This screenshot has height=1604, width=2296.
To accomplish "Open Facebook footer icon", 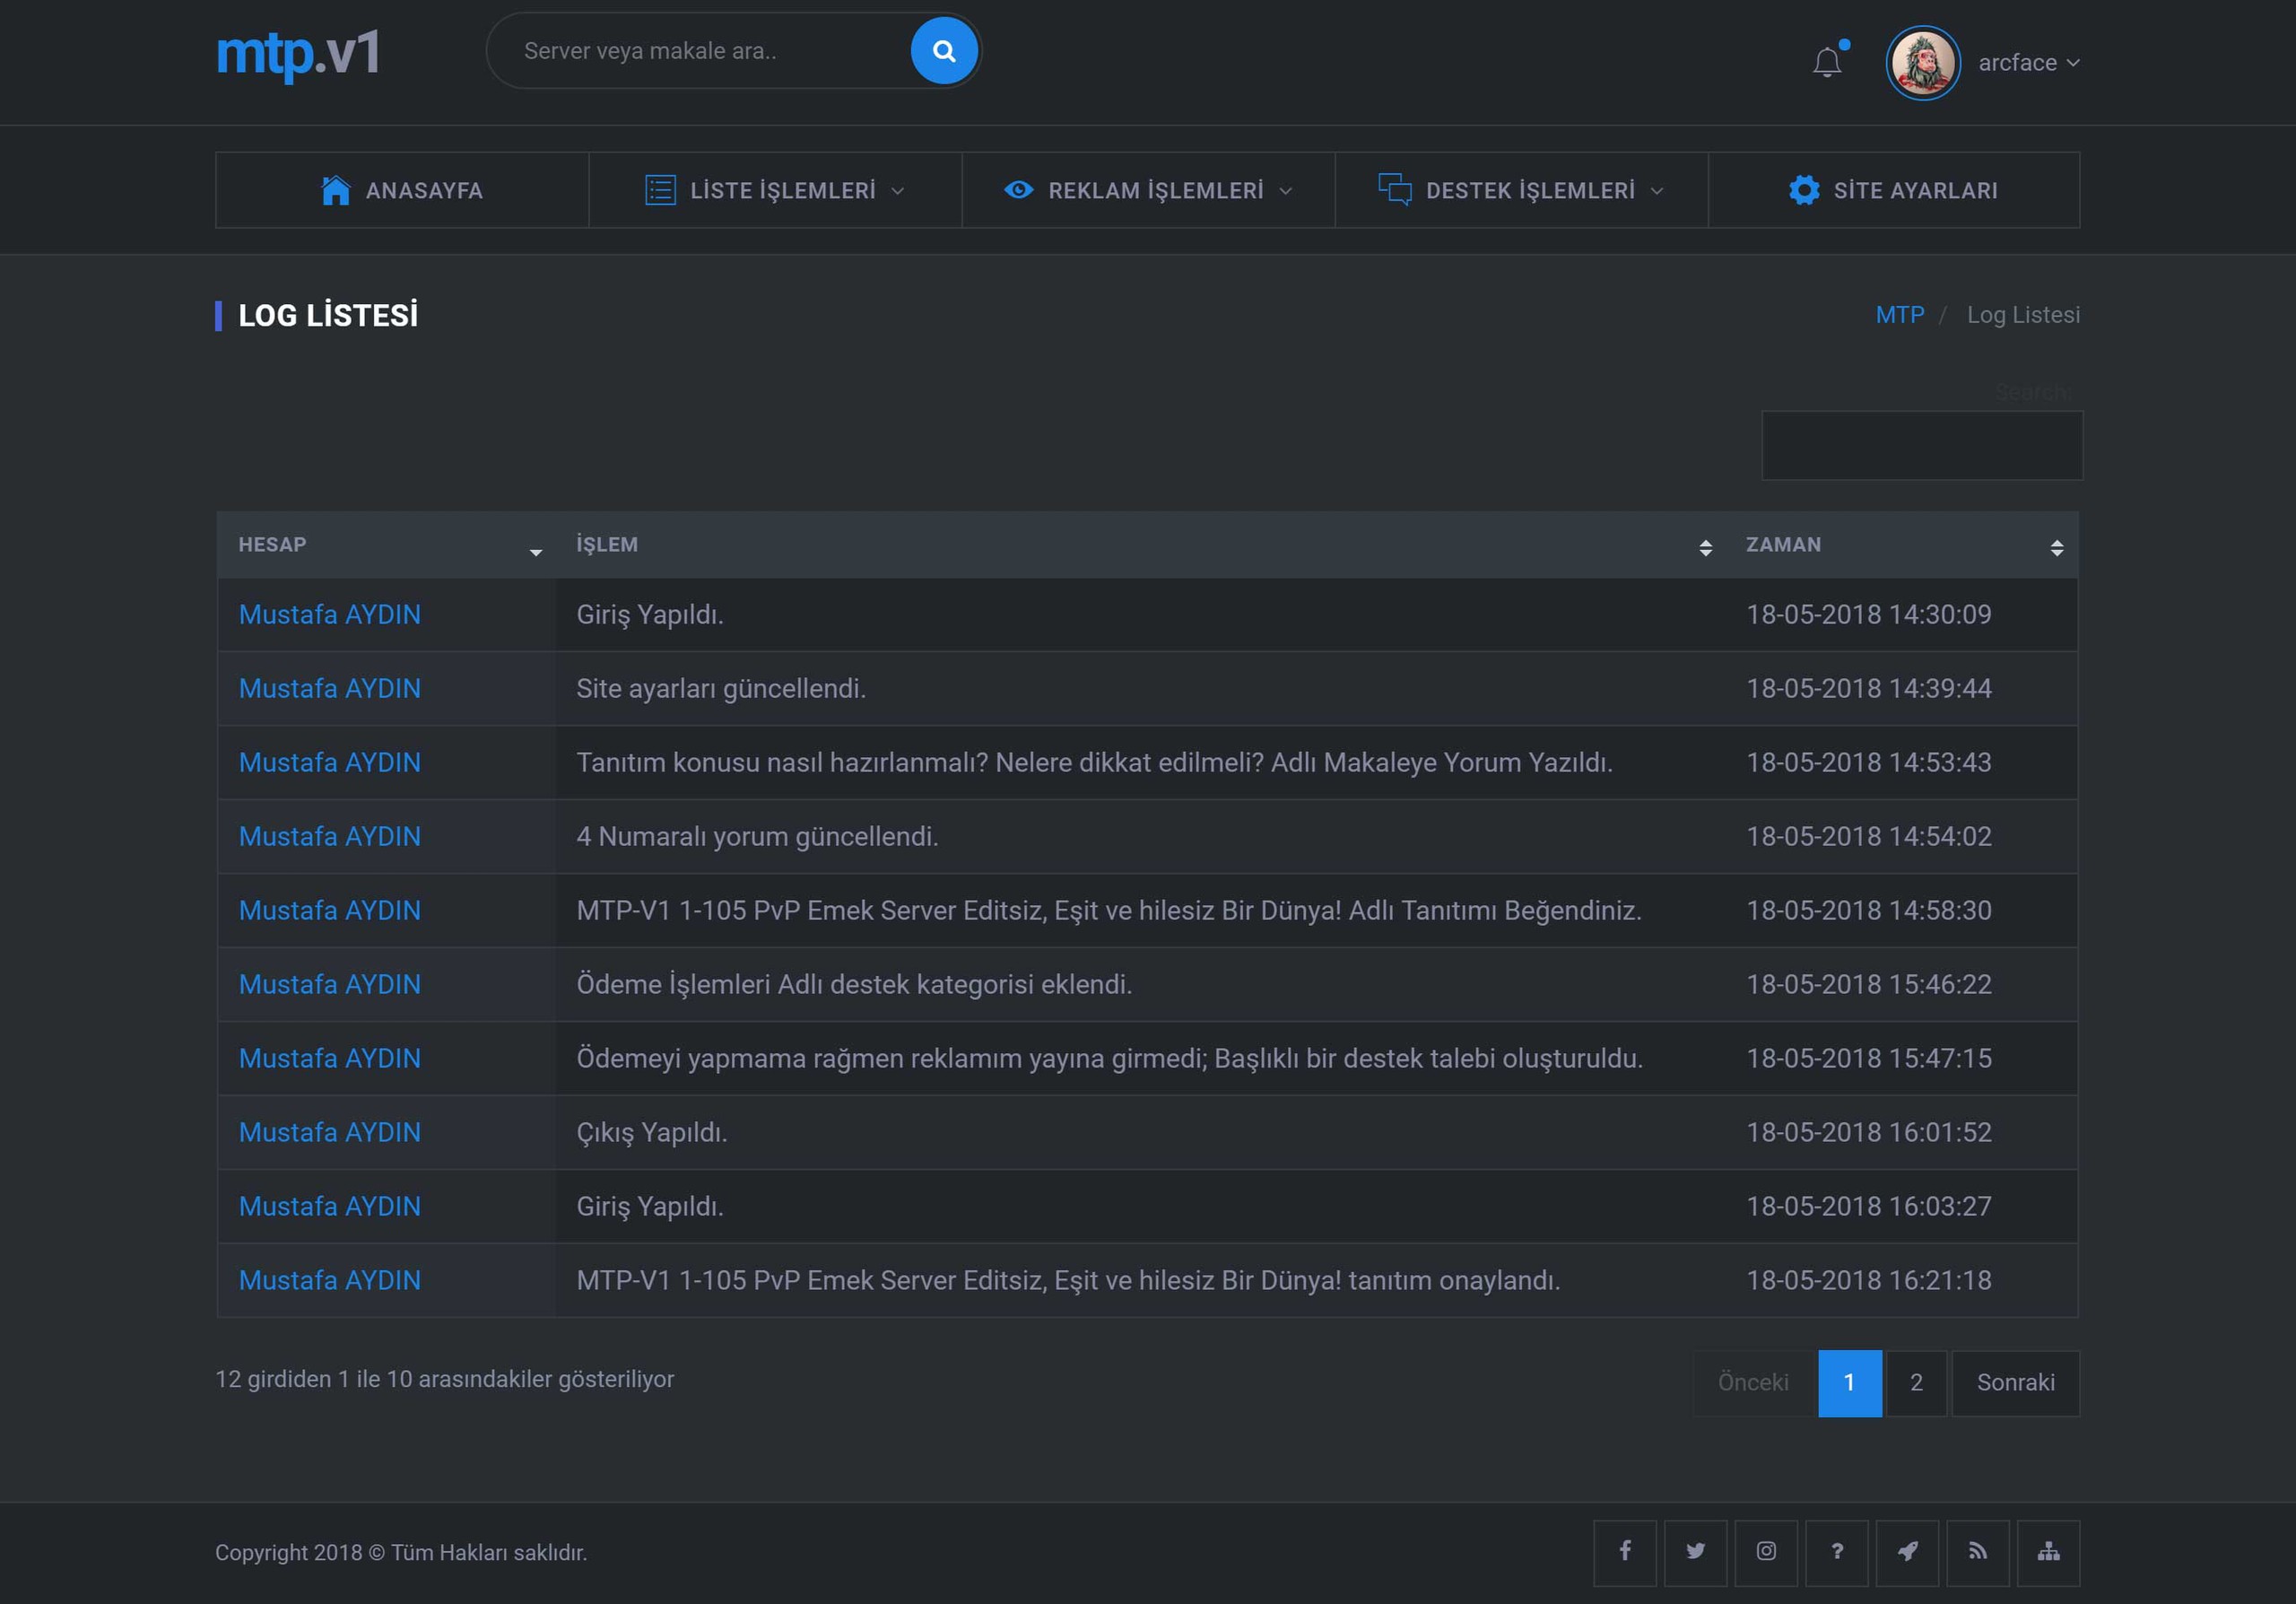I will tap(1625, 1552).
